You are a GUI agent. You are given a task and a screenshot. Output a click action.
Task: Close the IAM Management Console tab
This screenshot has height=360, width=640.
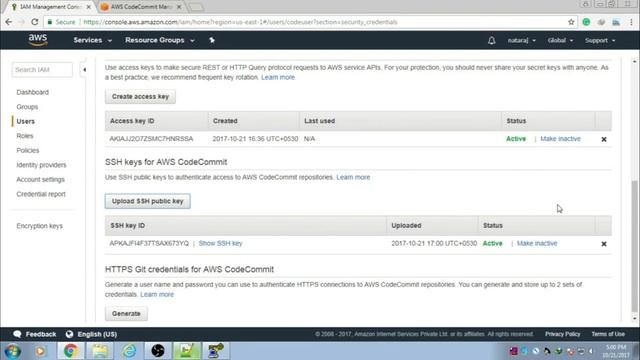(89, 7)
